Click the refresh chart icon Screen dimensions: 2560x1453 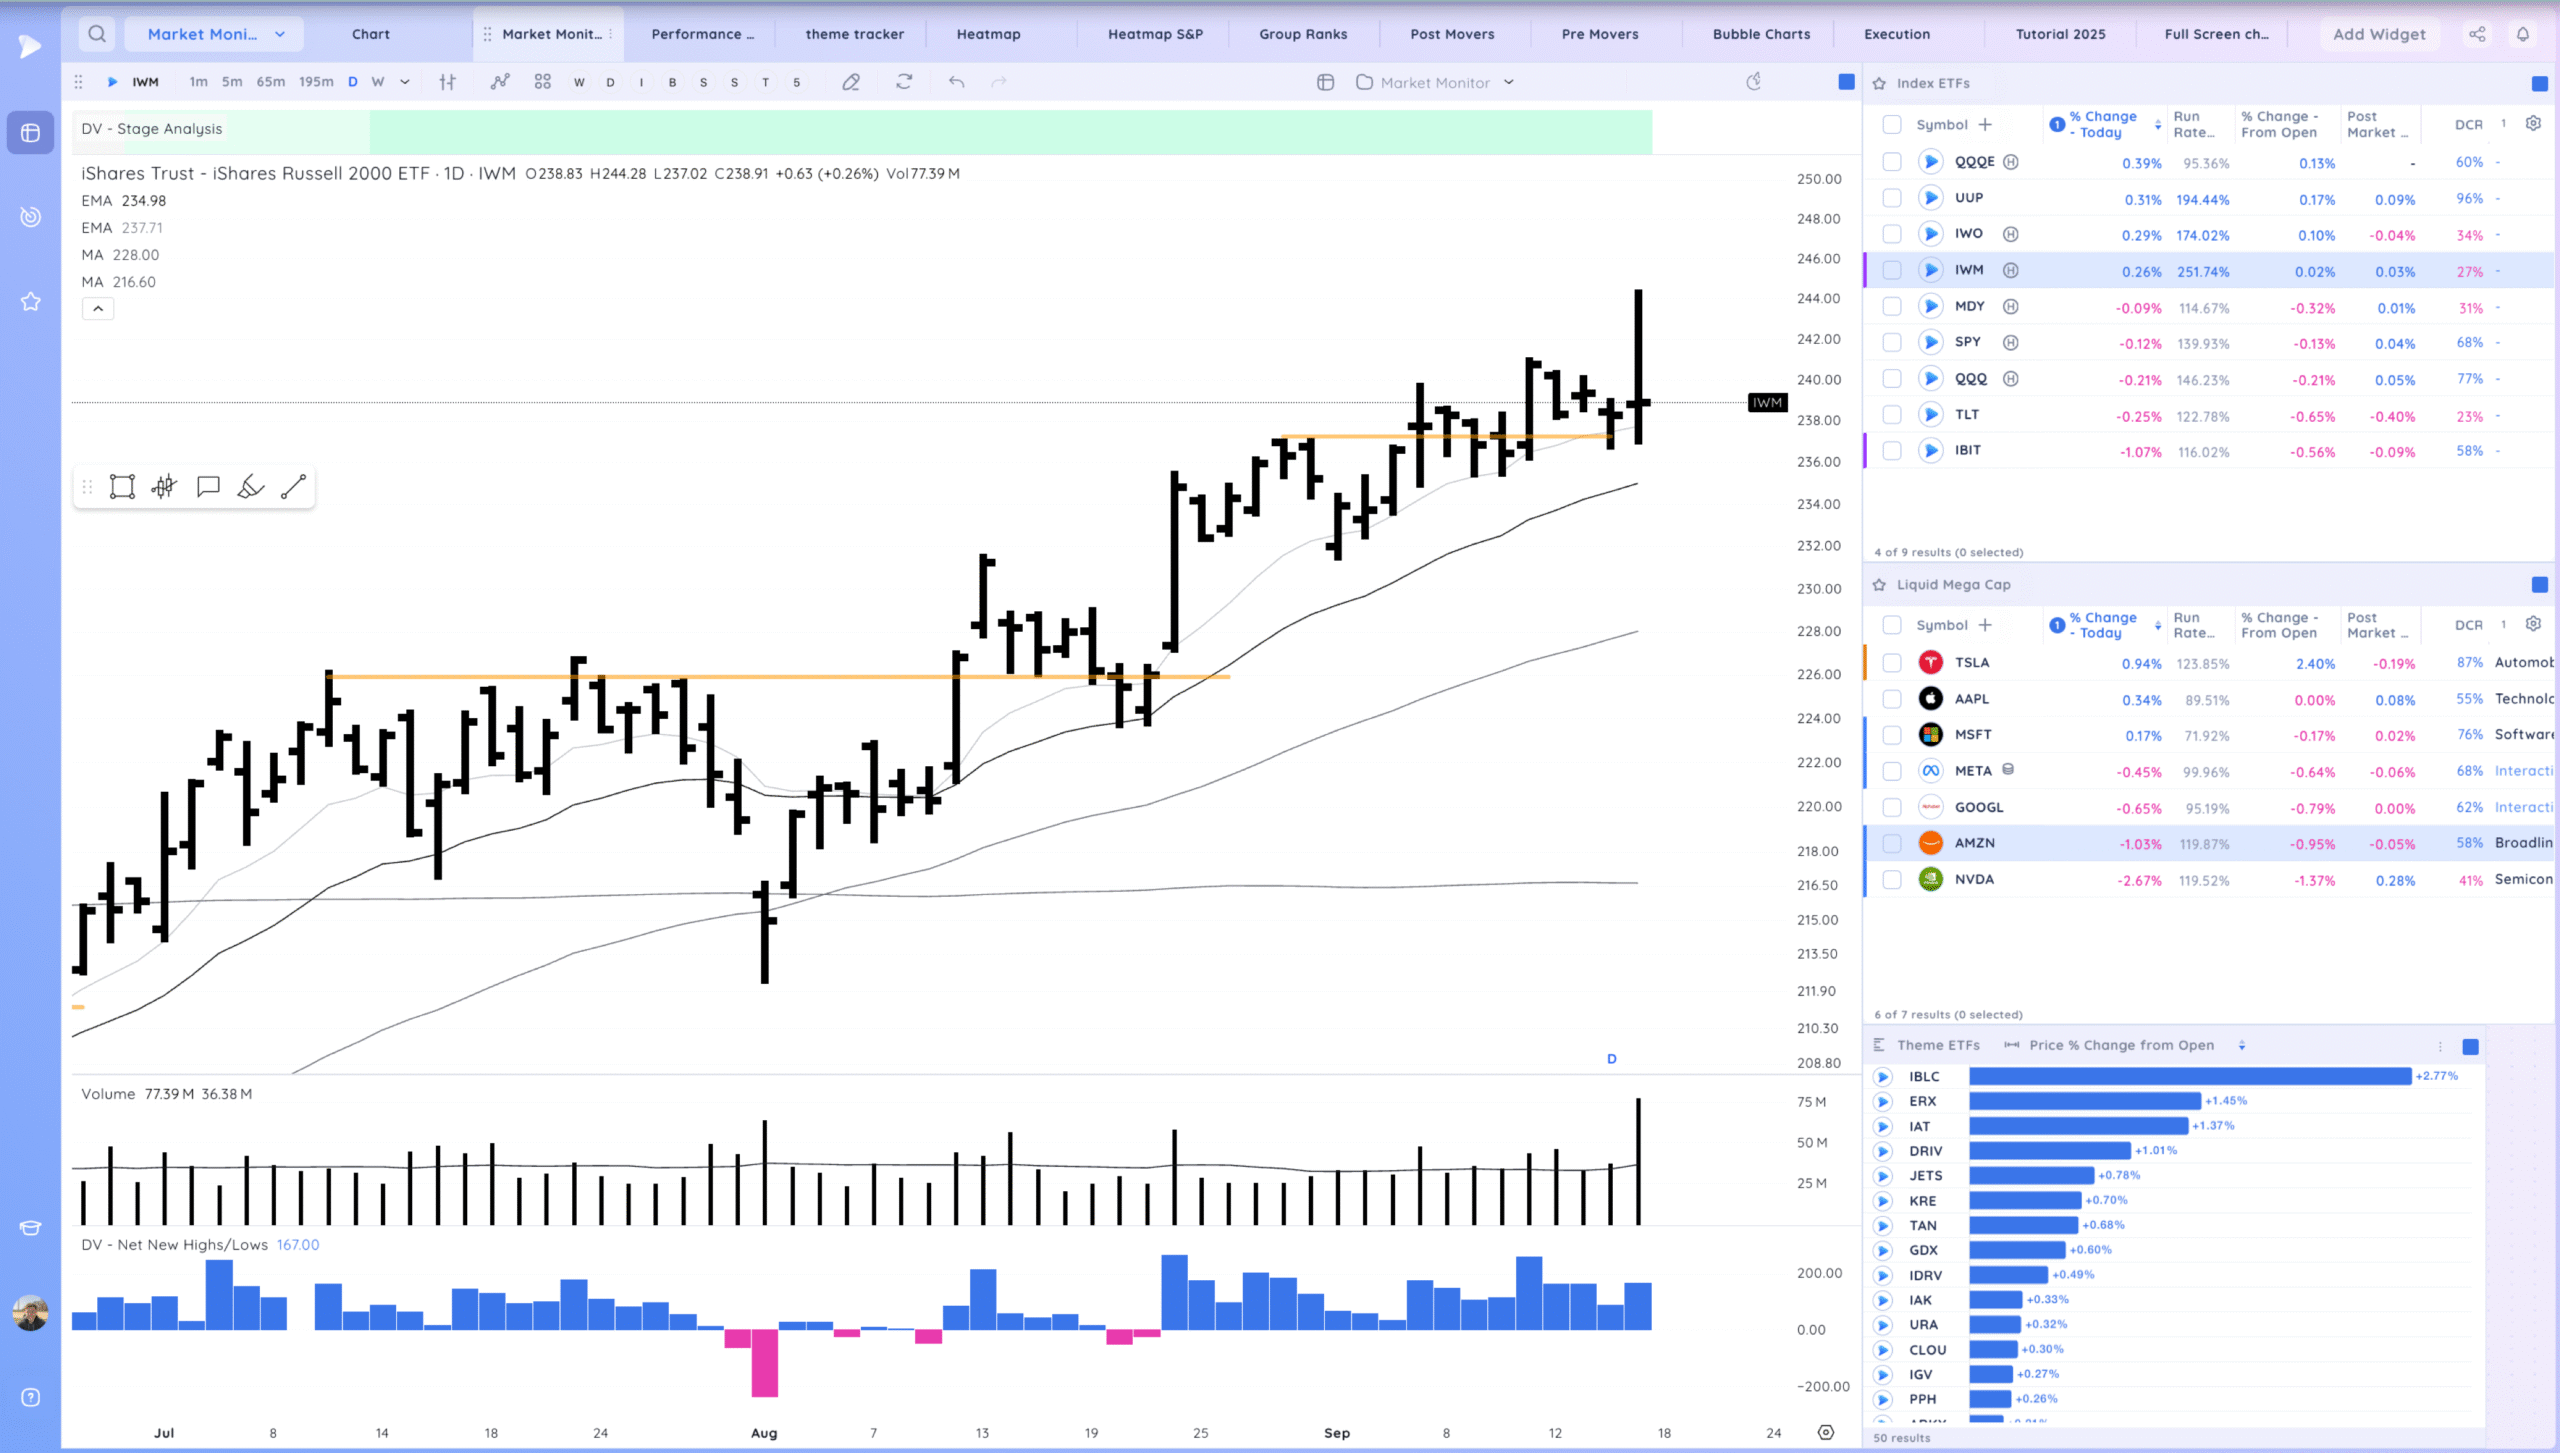(x=904, y=82)
